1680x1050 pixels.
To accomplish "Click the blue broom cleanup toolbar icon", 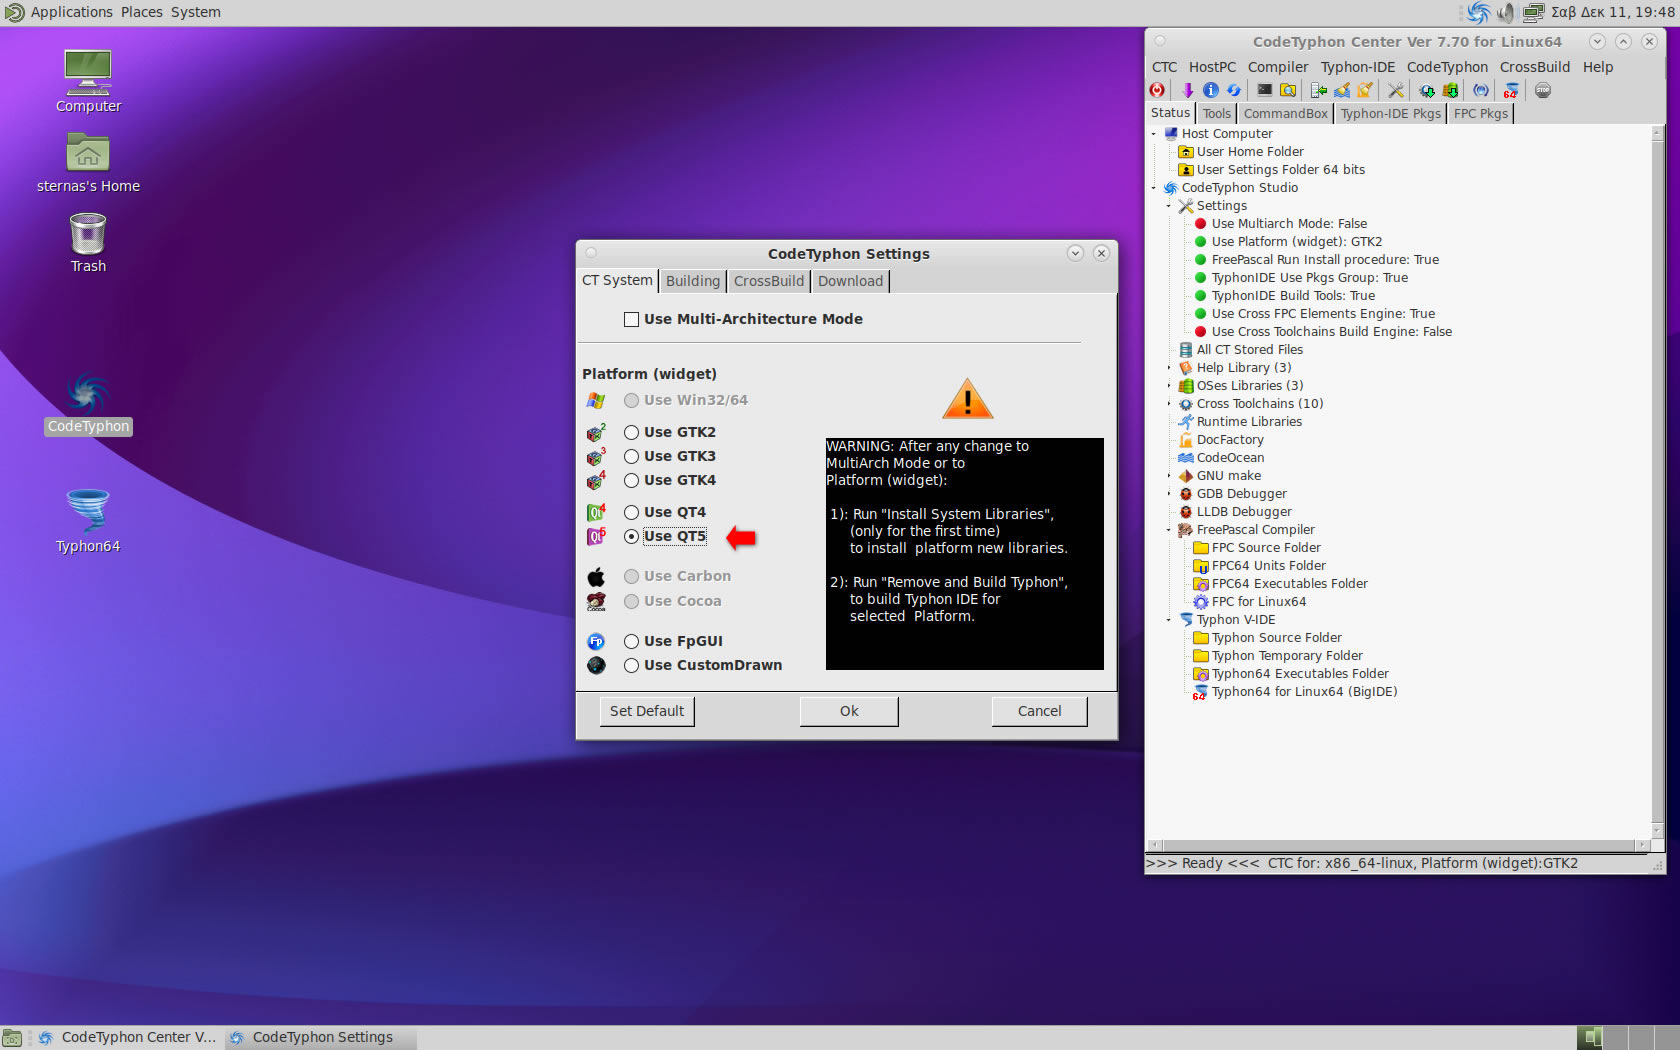I will point(1342,90).
